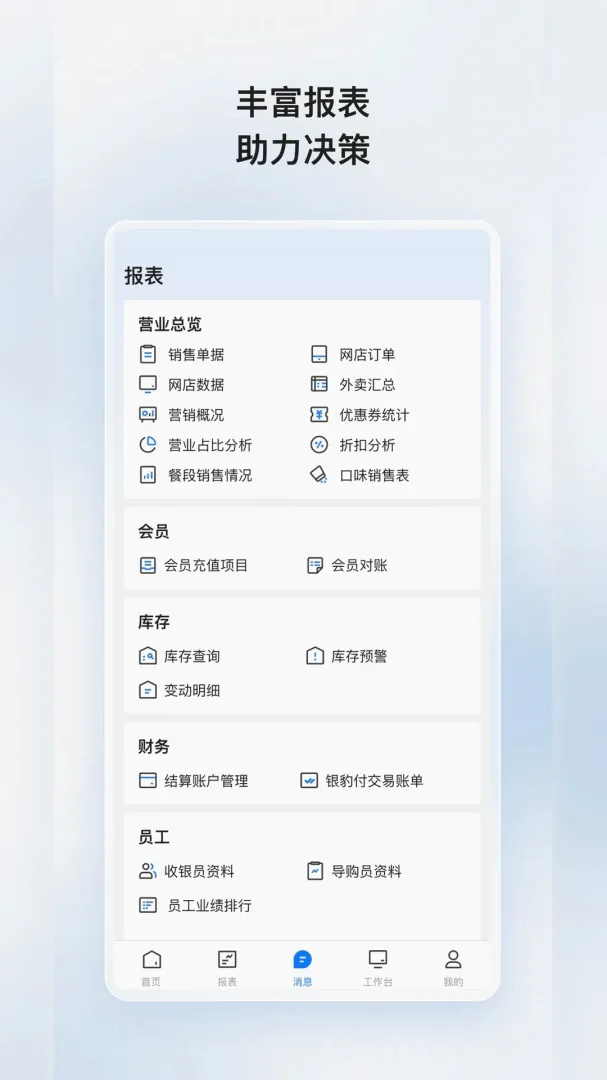Open 会员充值项目 report link

tap(194, 565)
